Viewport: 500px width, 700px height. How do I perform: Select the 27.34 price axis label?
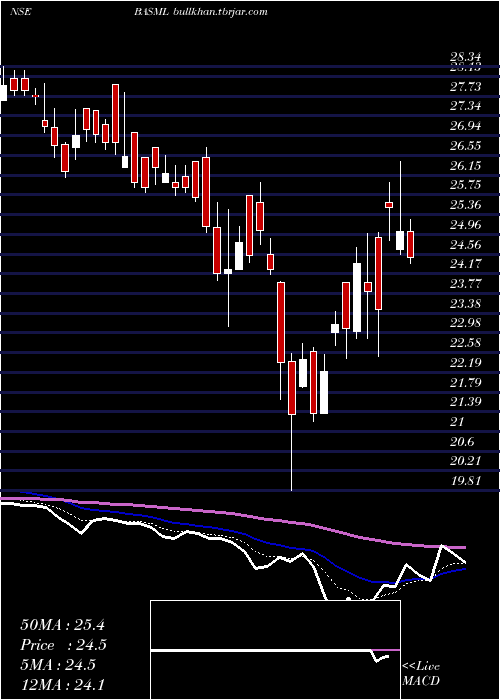465,106
